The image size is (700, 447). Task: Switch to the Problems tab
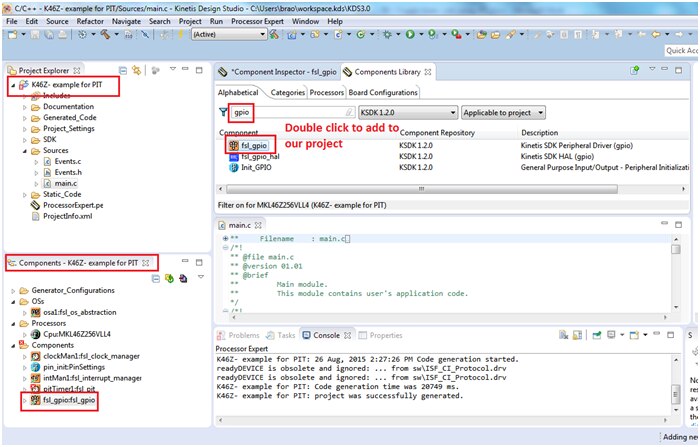click(x=243, y=335)
